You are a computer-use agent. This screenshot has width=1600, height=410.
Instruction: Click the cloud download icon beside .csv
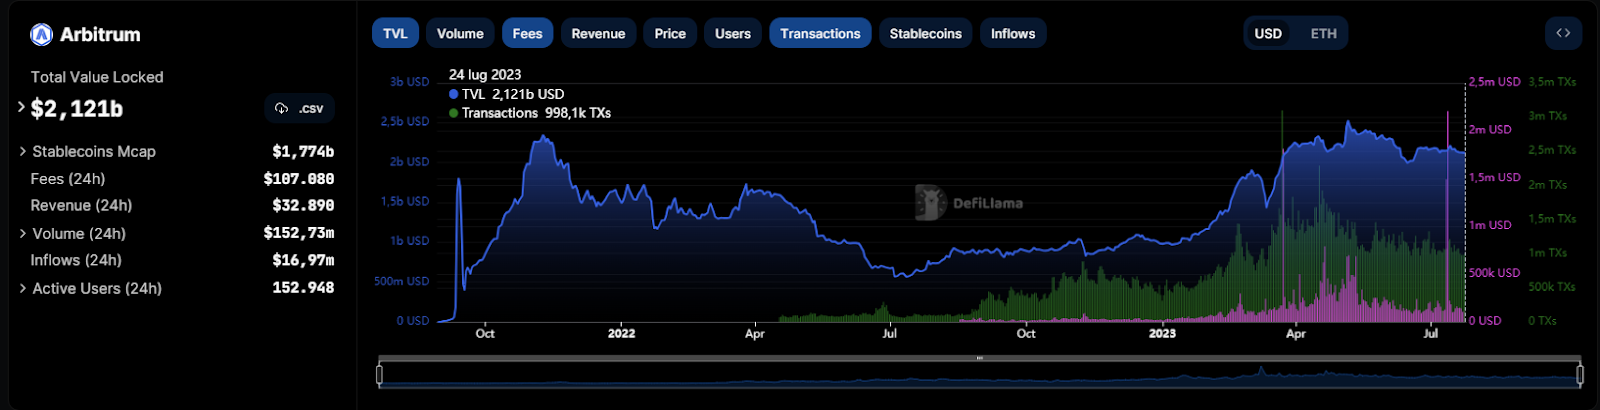[x=281, y=108]
